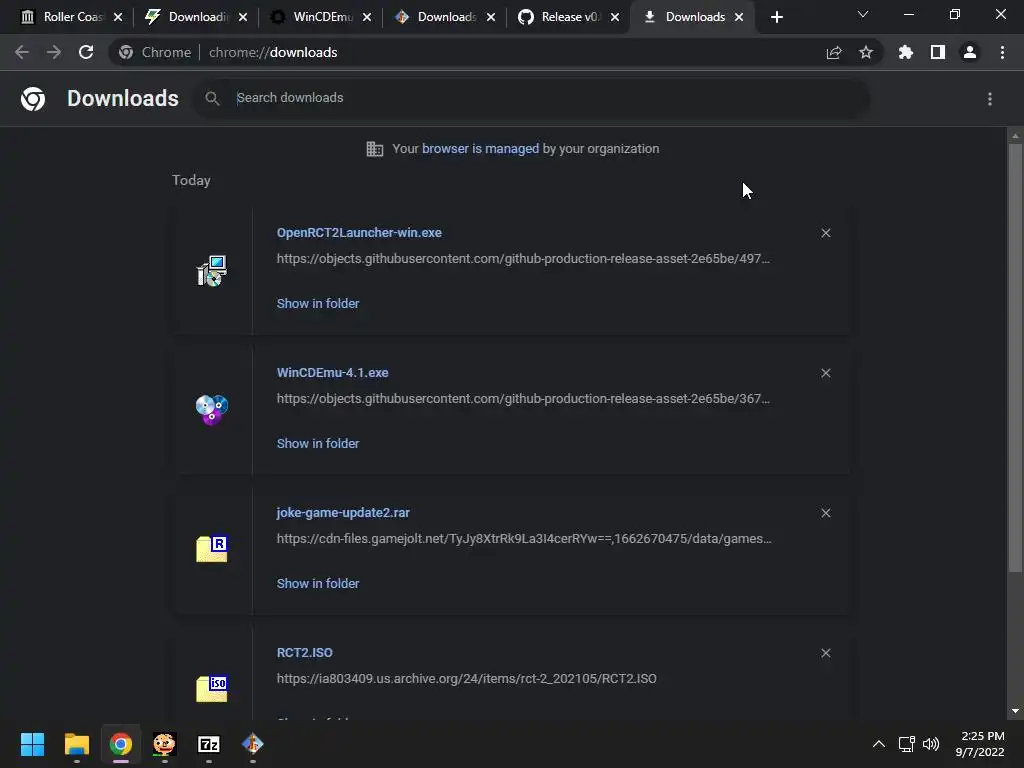The width and height of the screenshot is (1024, 768).
Task: Close the Roller Coaster tab
Action: tap(118, 17)
